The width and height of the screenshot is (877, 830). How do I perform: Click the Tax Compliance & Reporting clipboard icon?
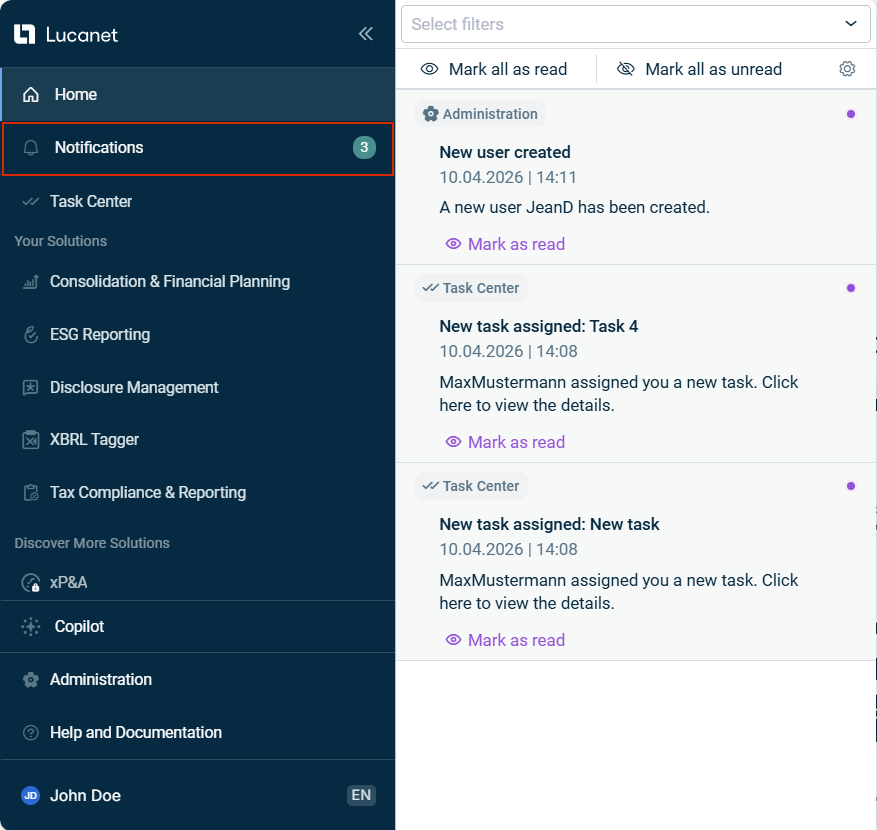pos(31,493)
